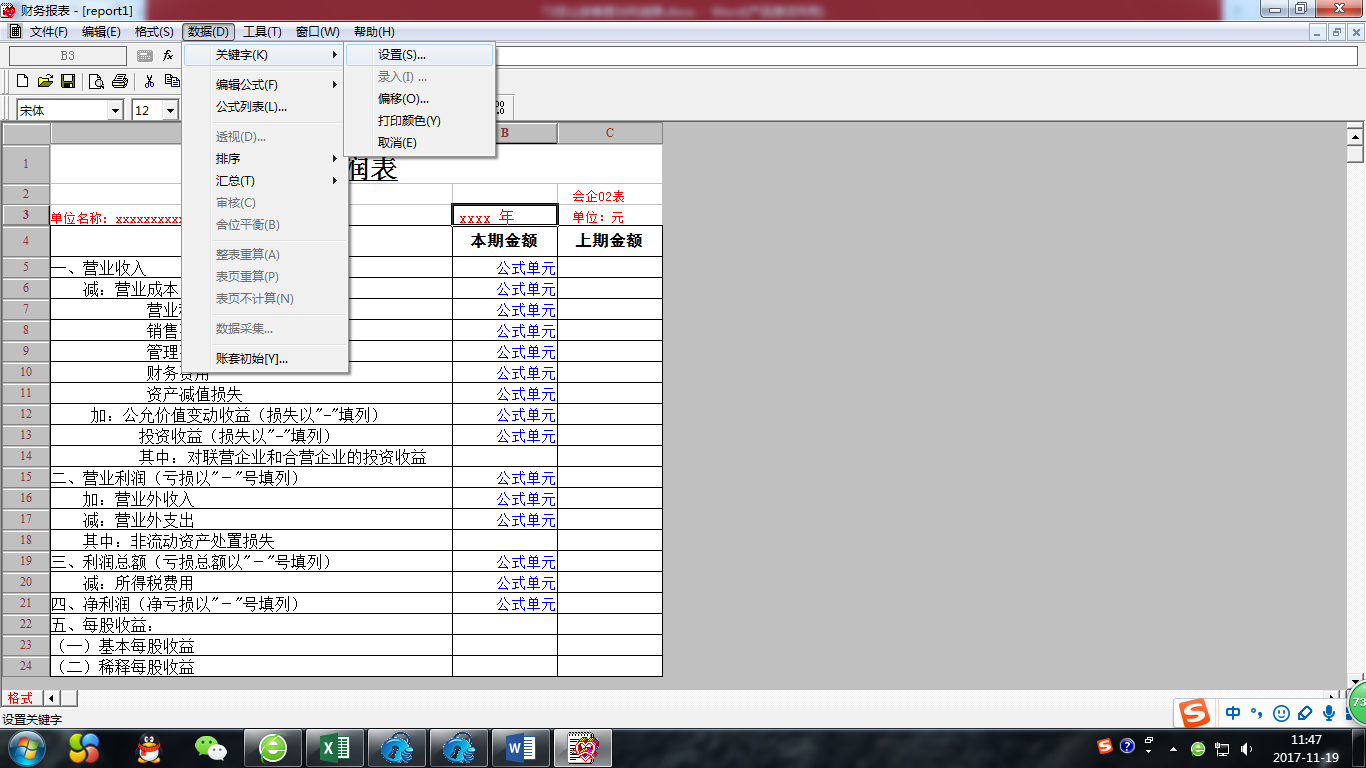The width and height of the screenshot is (1366, 768).
Task: Open Print Preview from the toolbar
Action: [97, 81]
